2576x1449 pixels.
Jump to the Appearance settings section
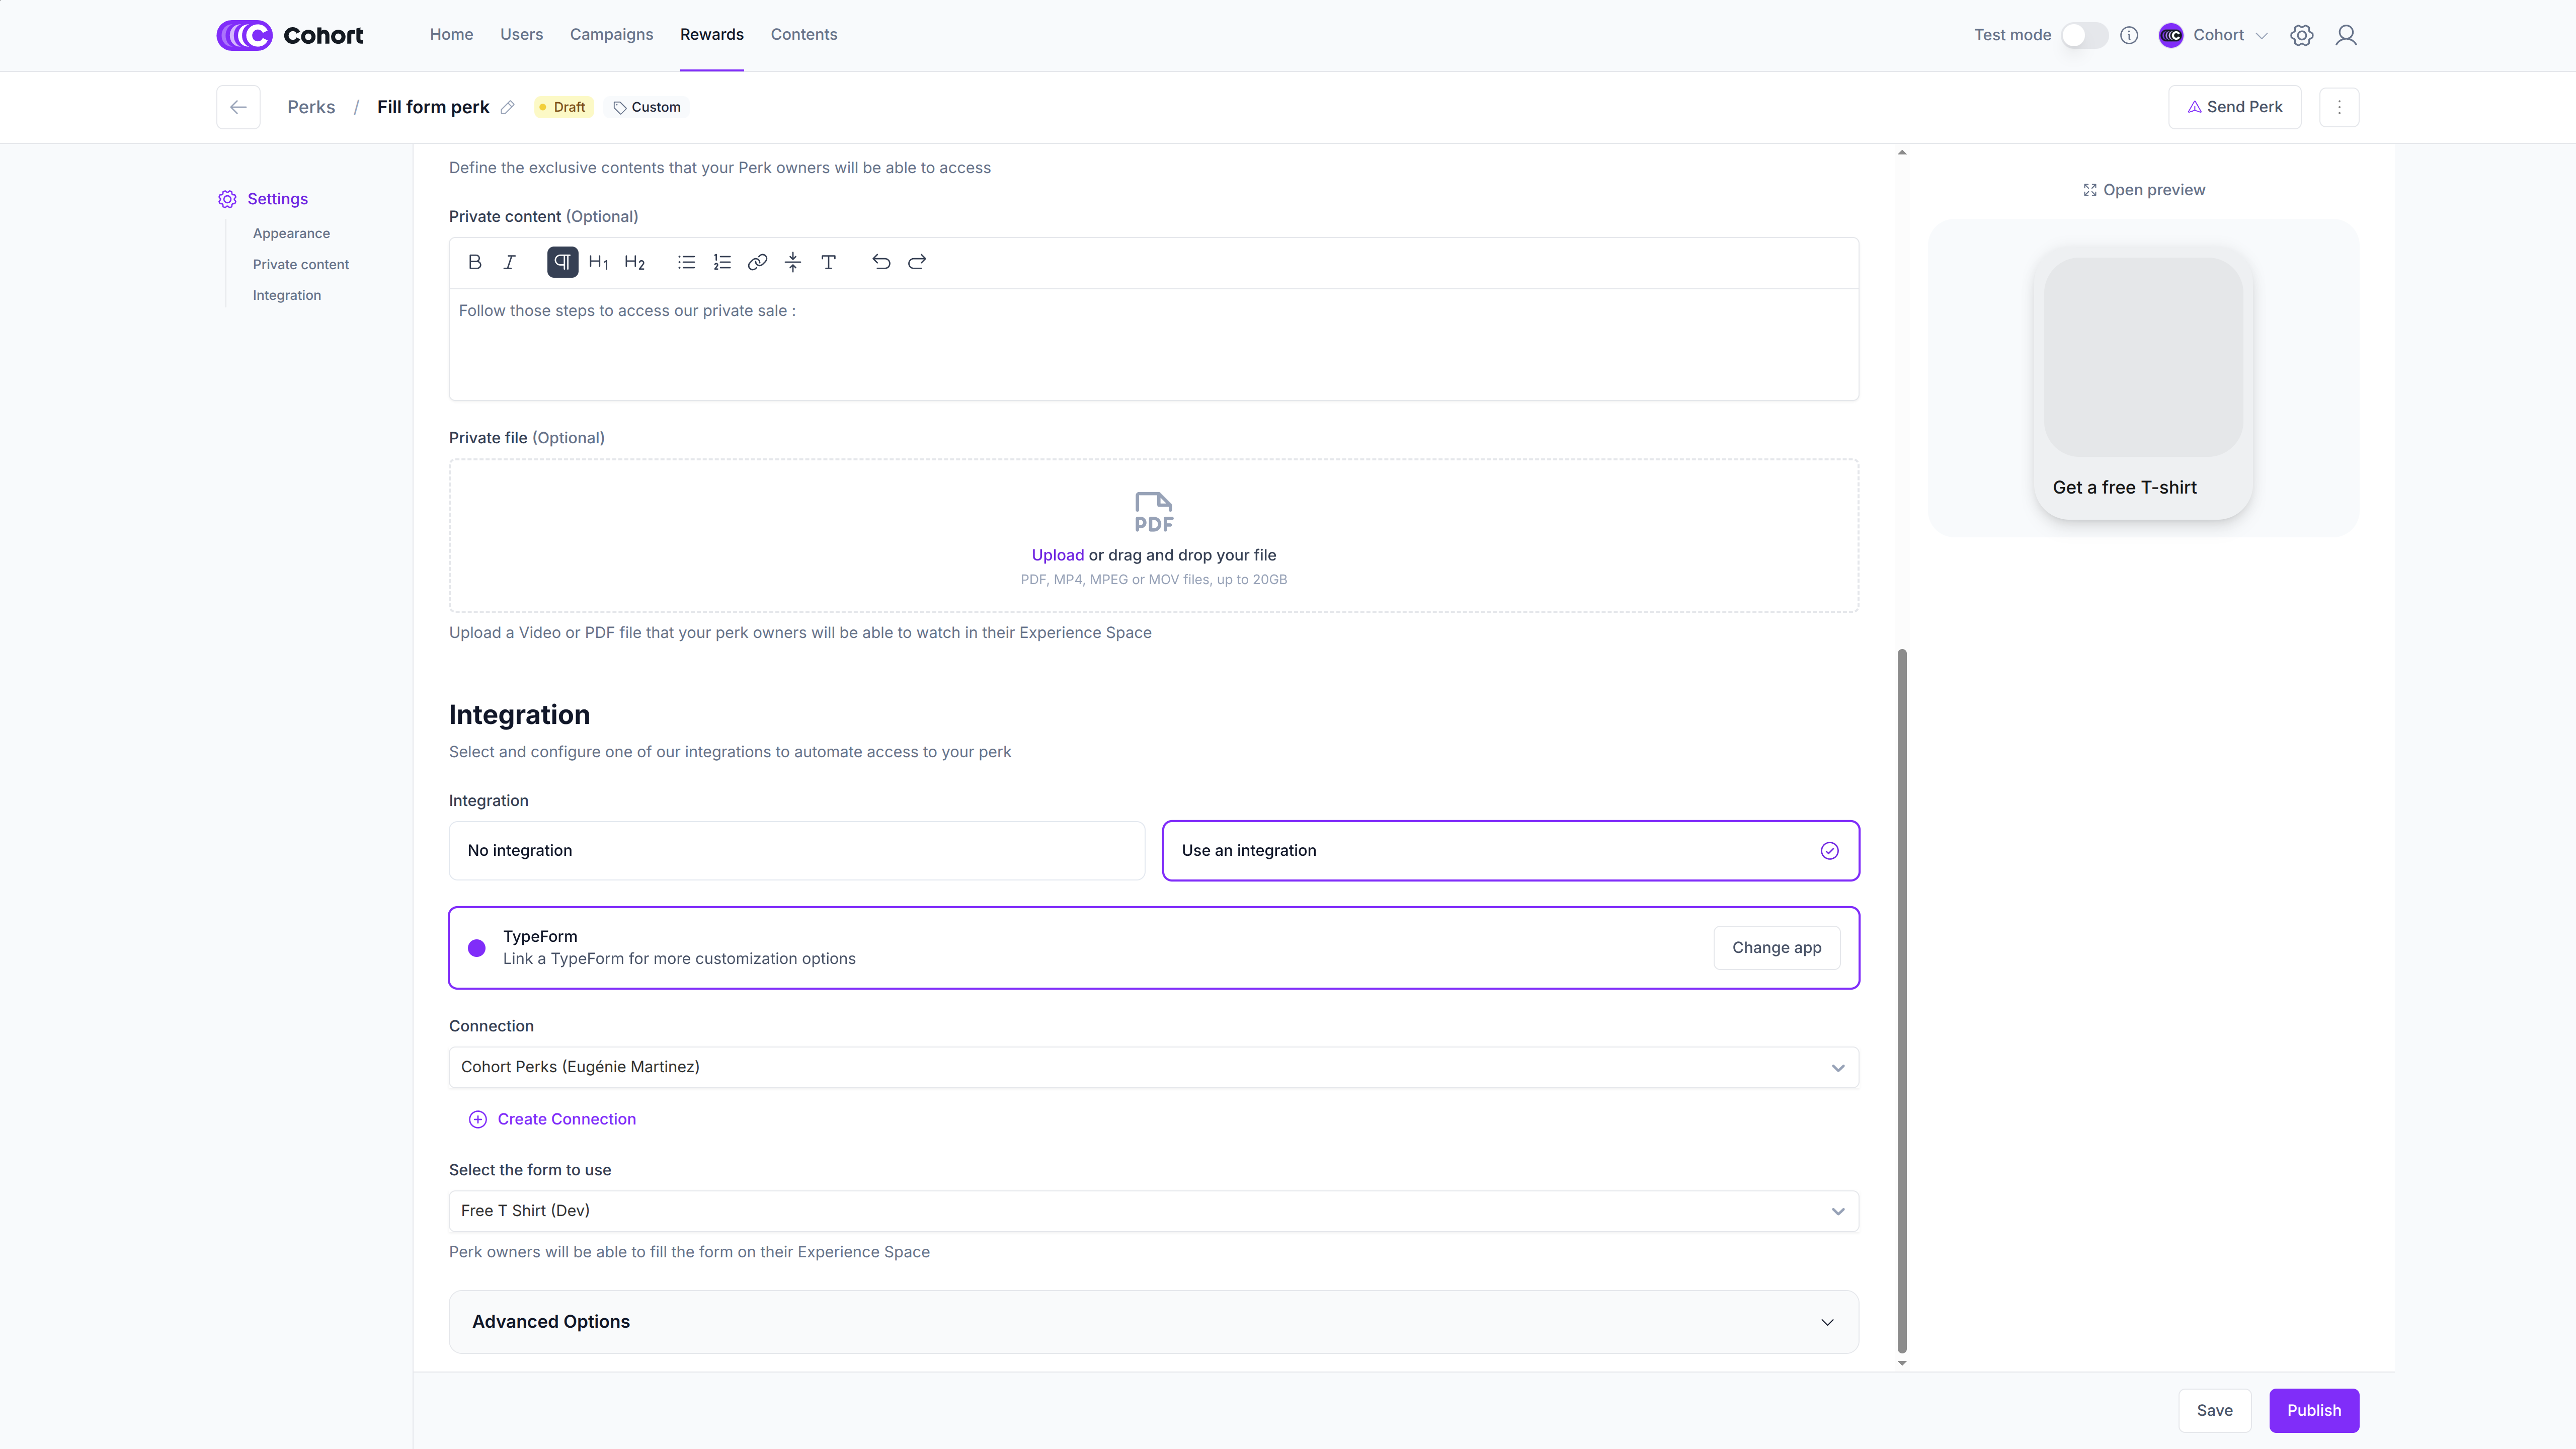coord(291,233)
